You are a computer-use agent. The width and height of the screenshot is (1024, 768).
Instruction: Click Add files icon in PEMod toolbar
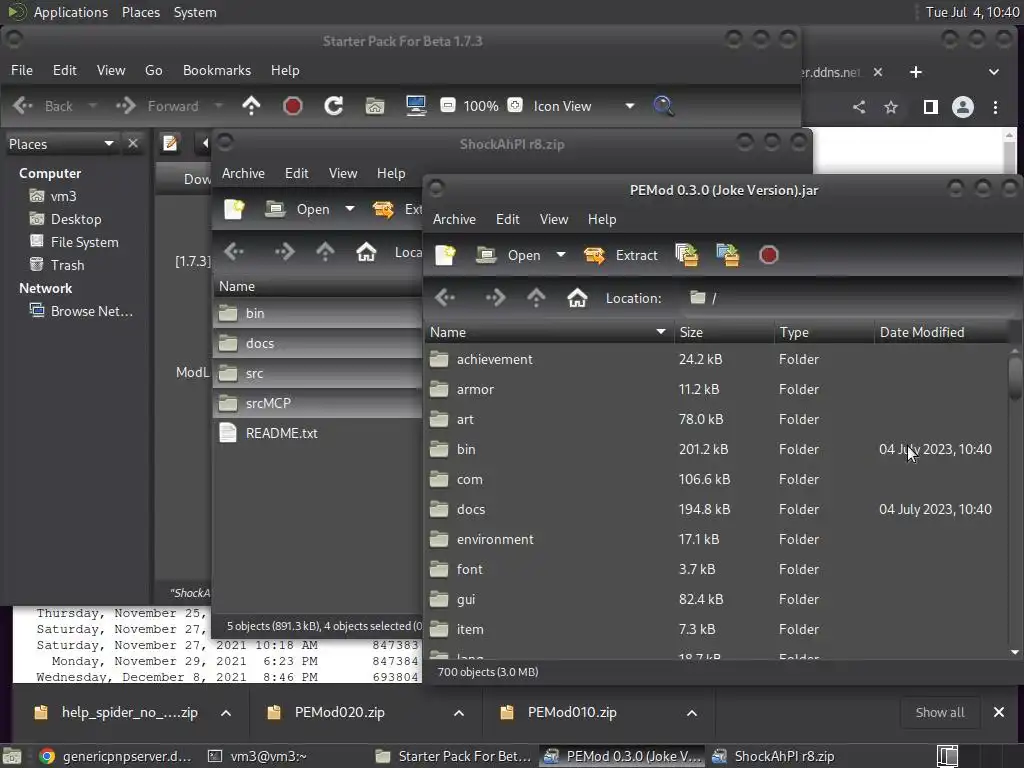tap(686, 255)
